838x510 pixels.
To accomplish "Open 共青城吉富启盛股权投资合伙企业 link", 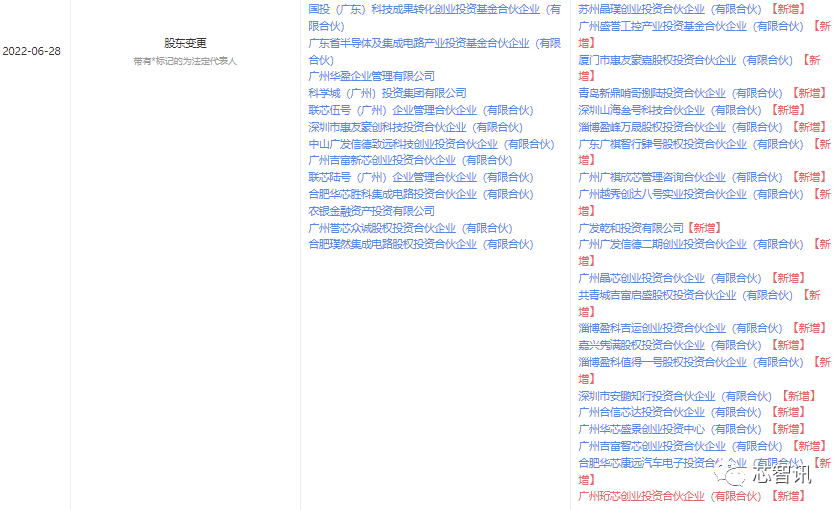I will (685, 295).
